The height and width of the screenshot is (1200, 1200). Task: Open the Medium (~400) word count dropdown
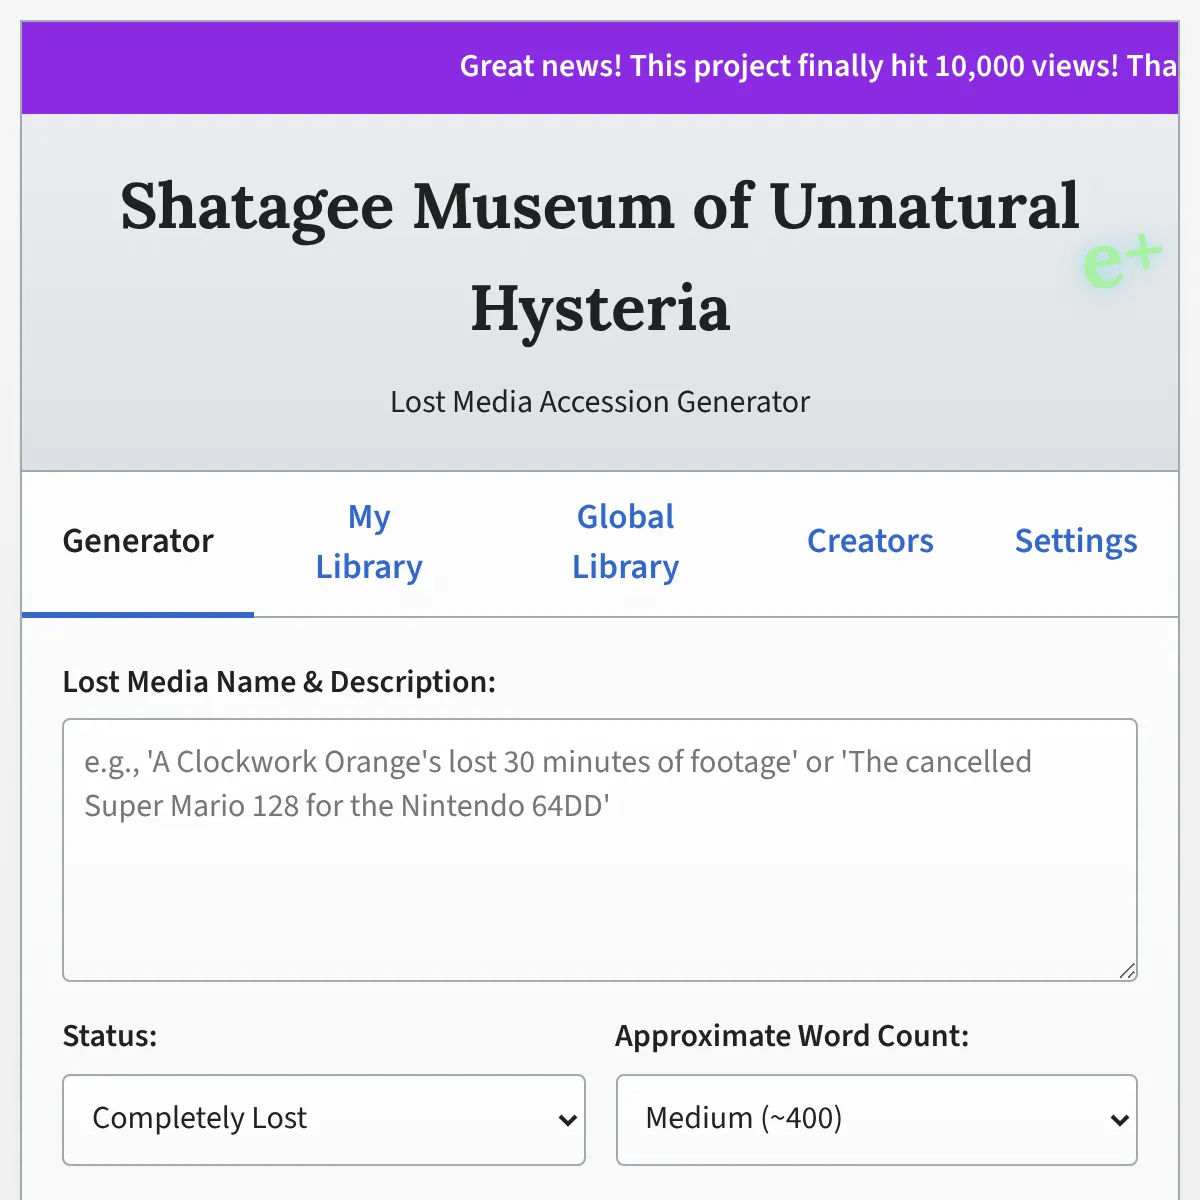877,1120
